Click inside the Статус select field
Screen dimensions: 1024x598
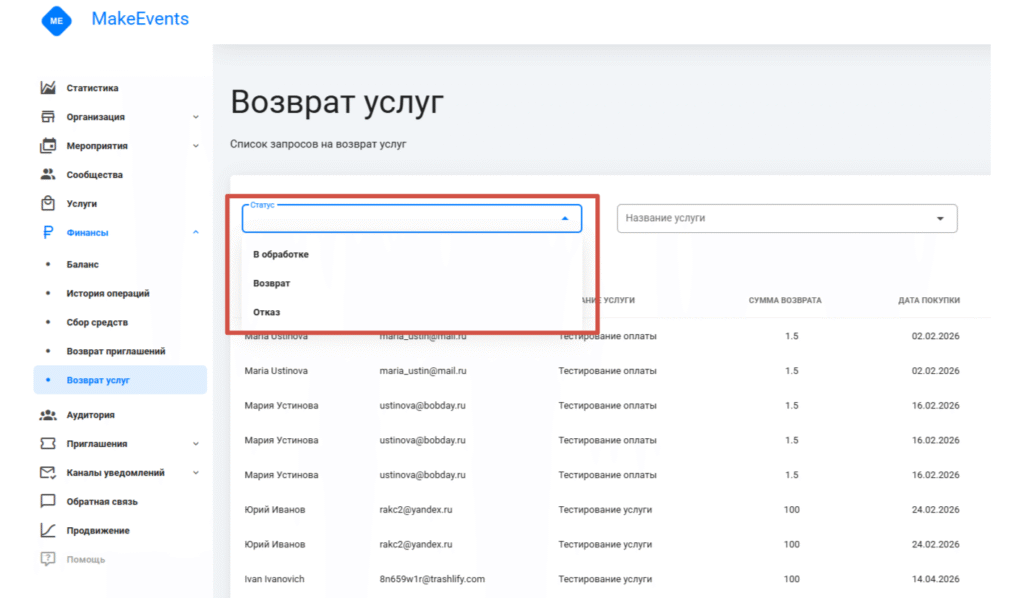click(411, 218)
